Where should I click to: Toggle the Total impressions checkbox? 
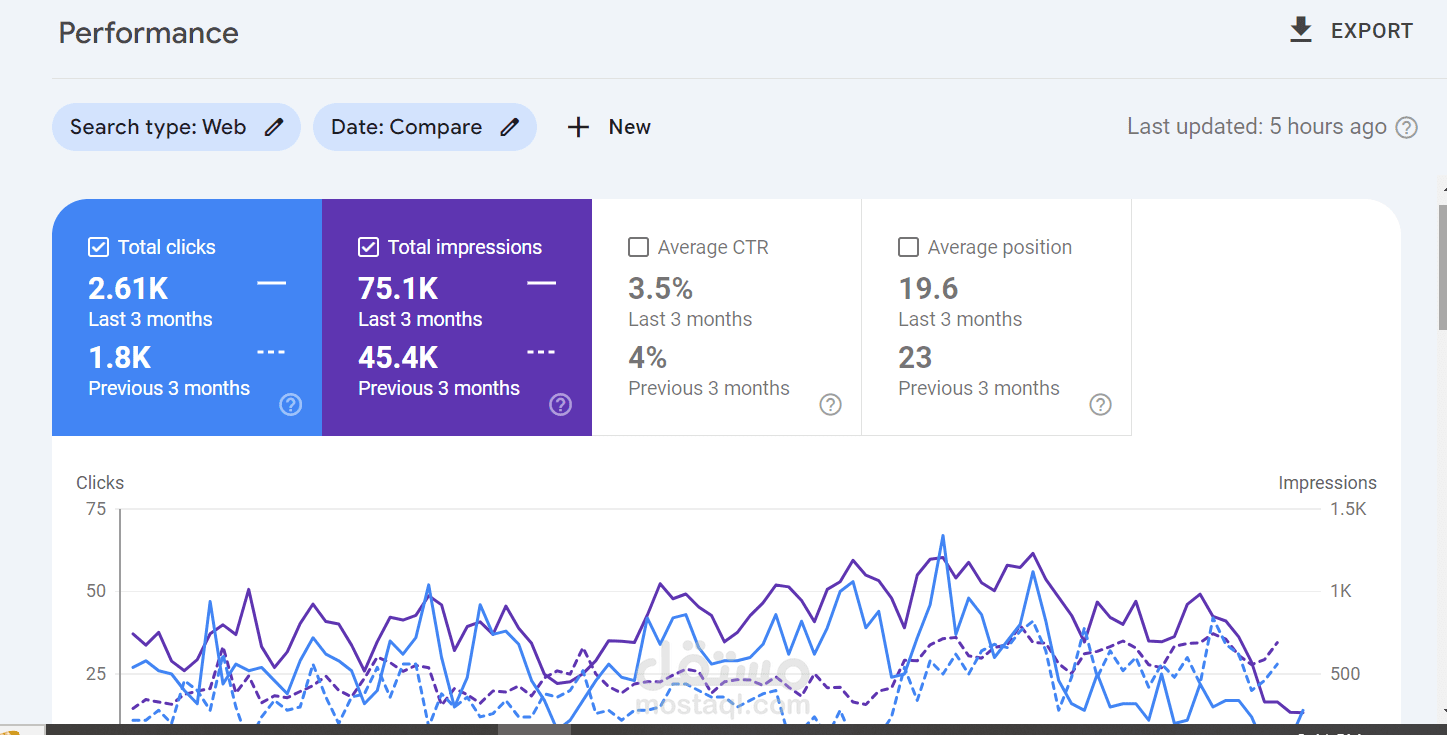point(368,247)
